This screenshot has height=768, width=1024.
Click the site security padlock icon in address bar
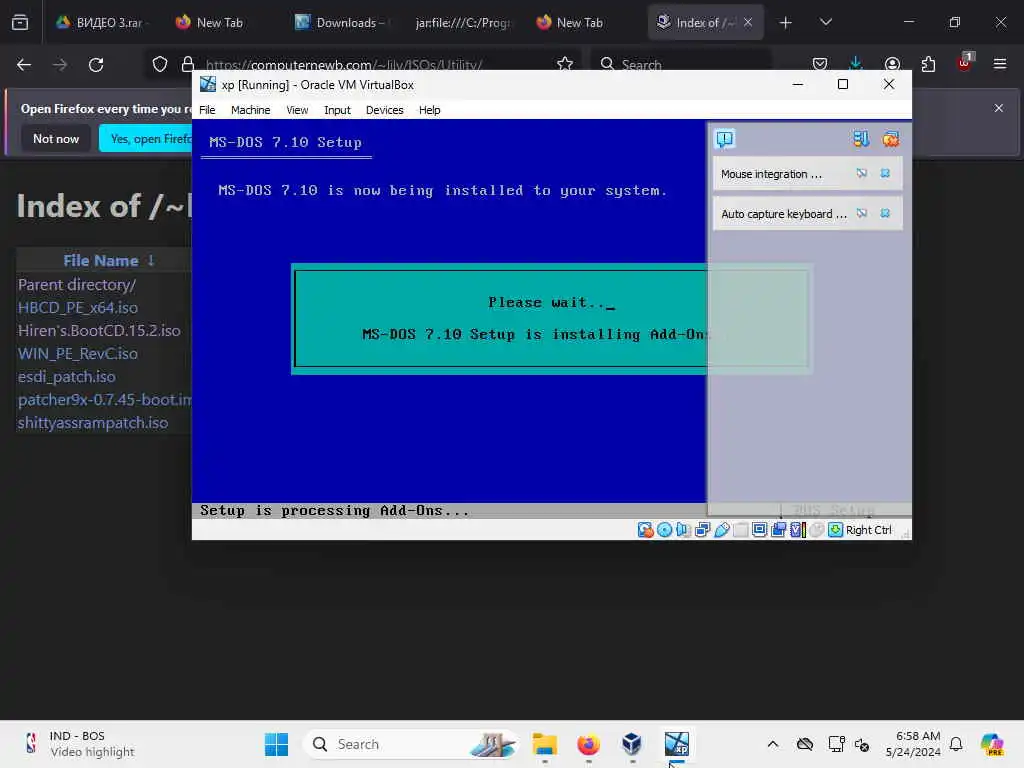pyautogui.click(x=187, y=64)
